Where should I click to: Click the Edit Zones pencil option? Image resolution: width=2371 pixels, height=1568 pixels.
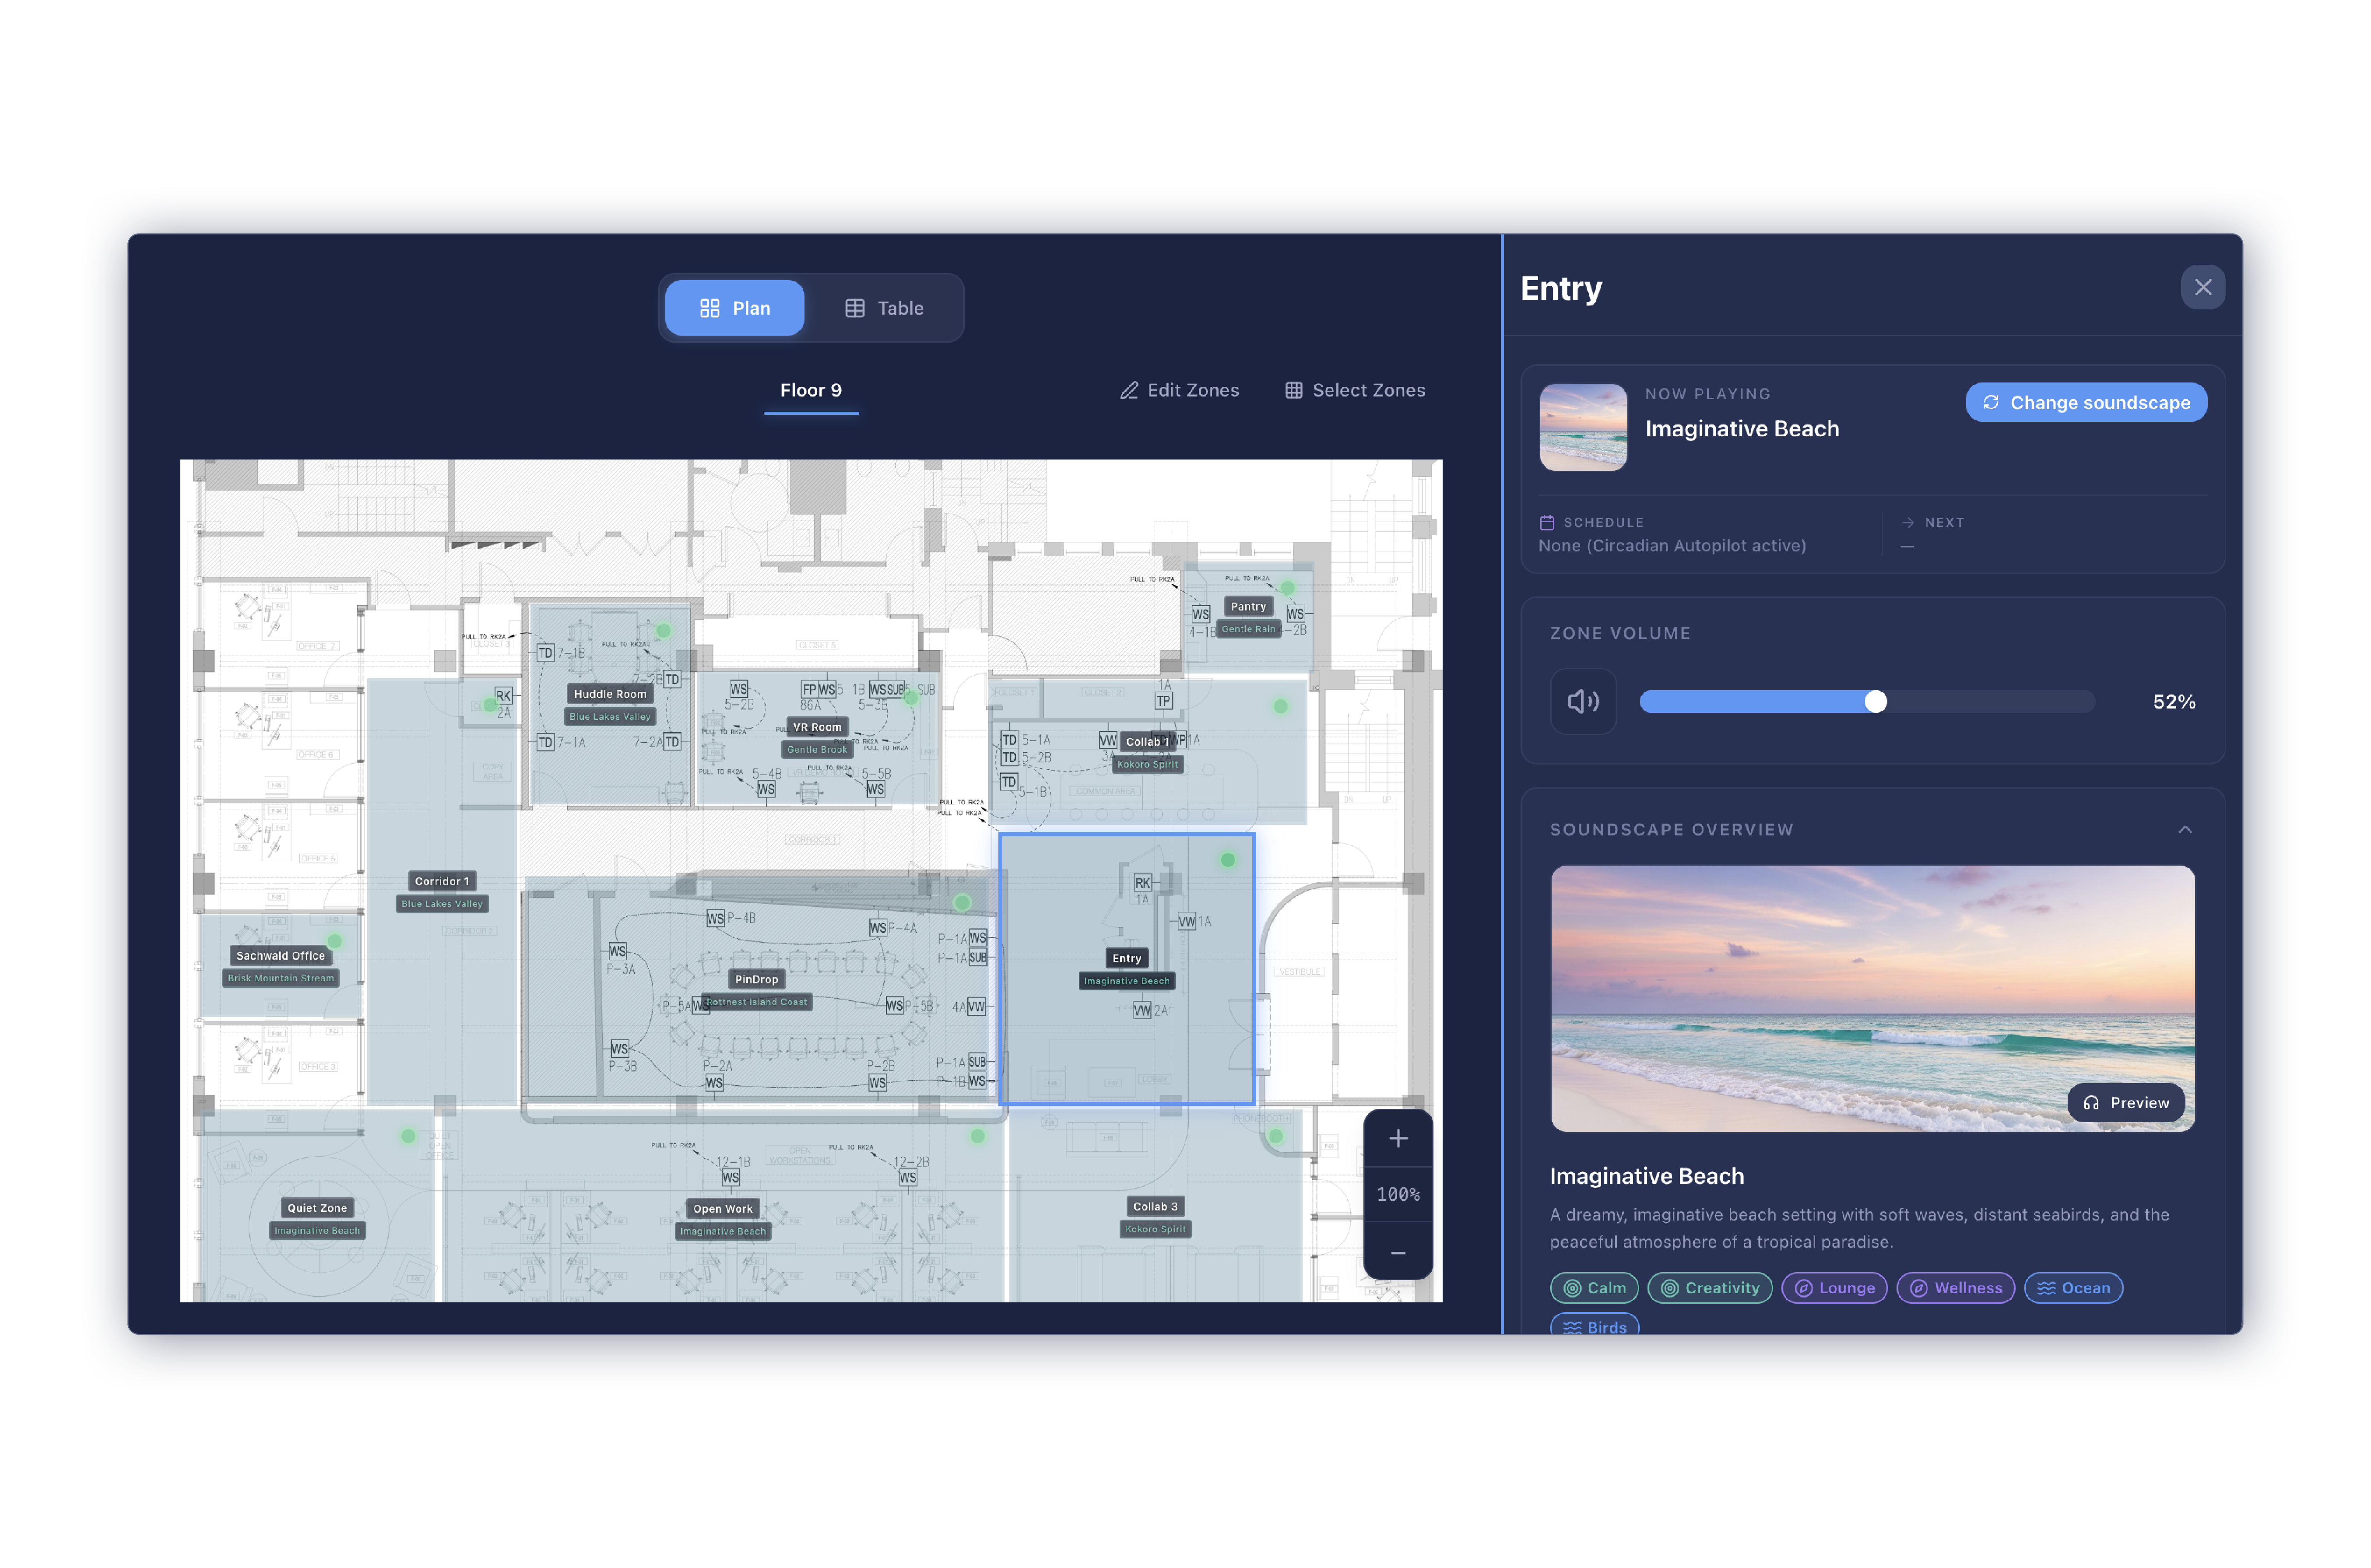[x=1179, y=391]
